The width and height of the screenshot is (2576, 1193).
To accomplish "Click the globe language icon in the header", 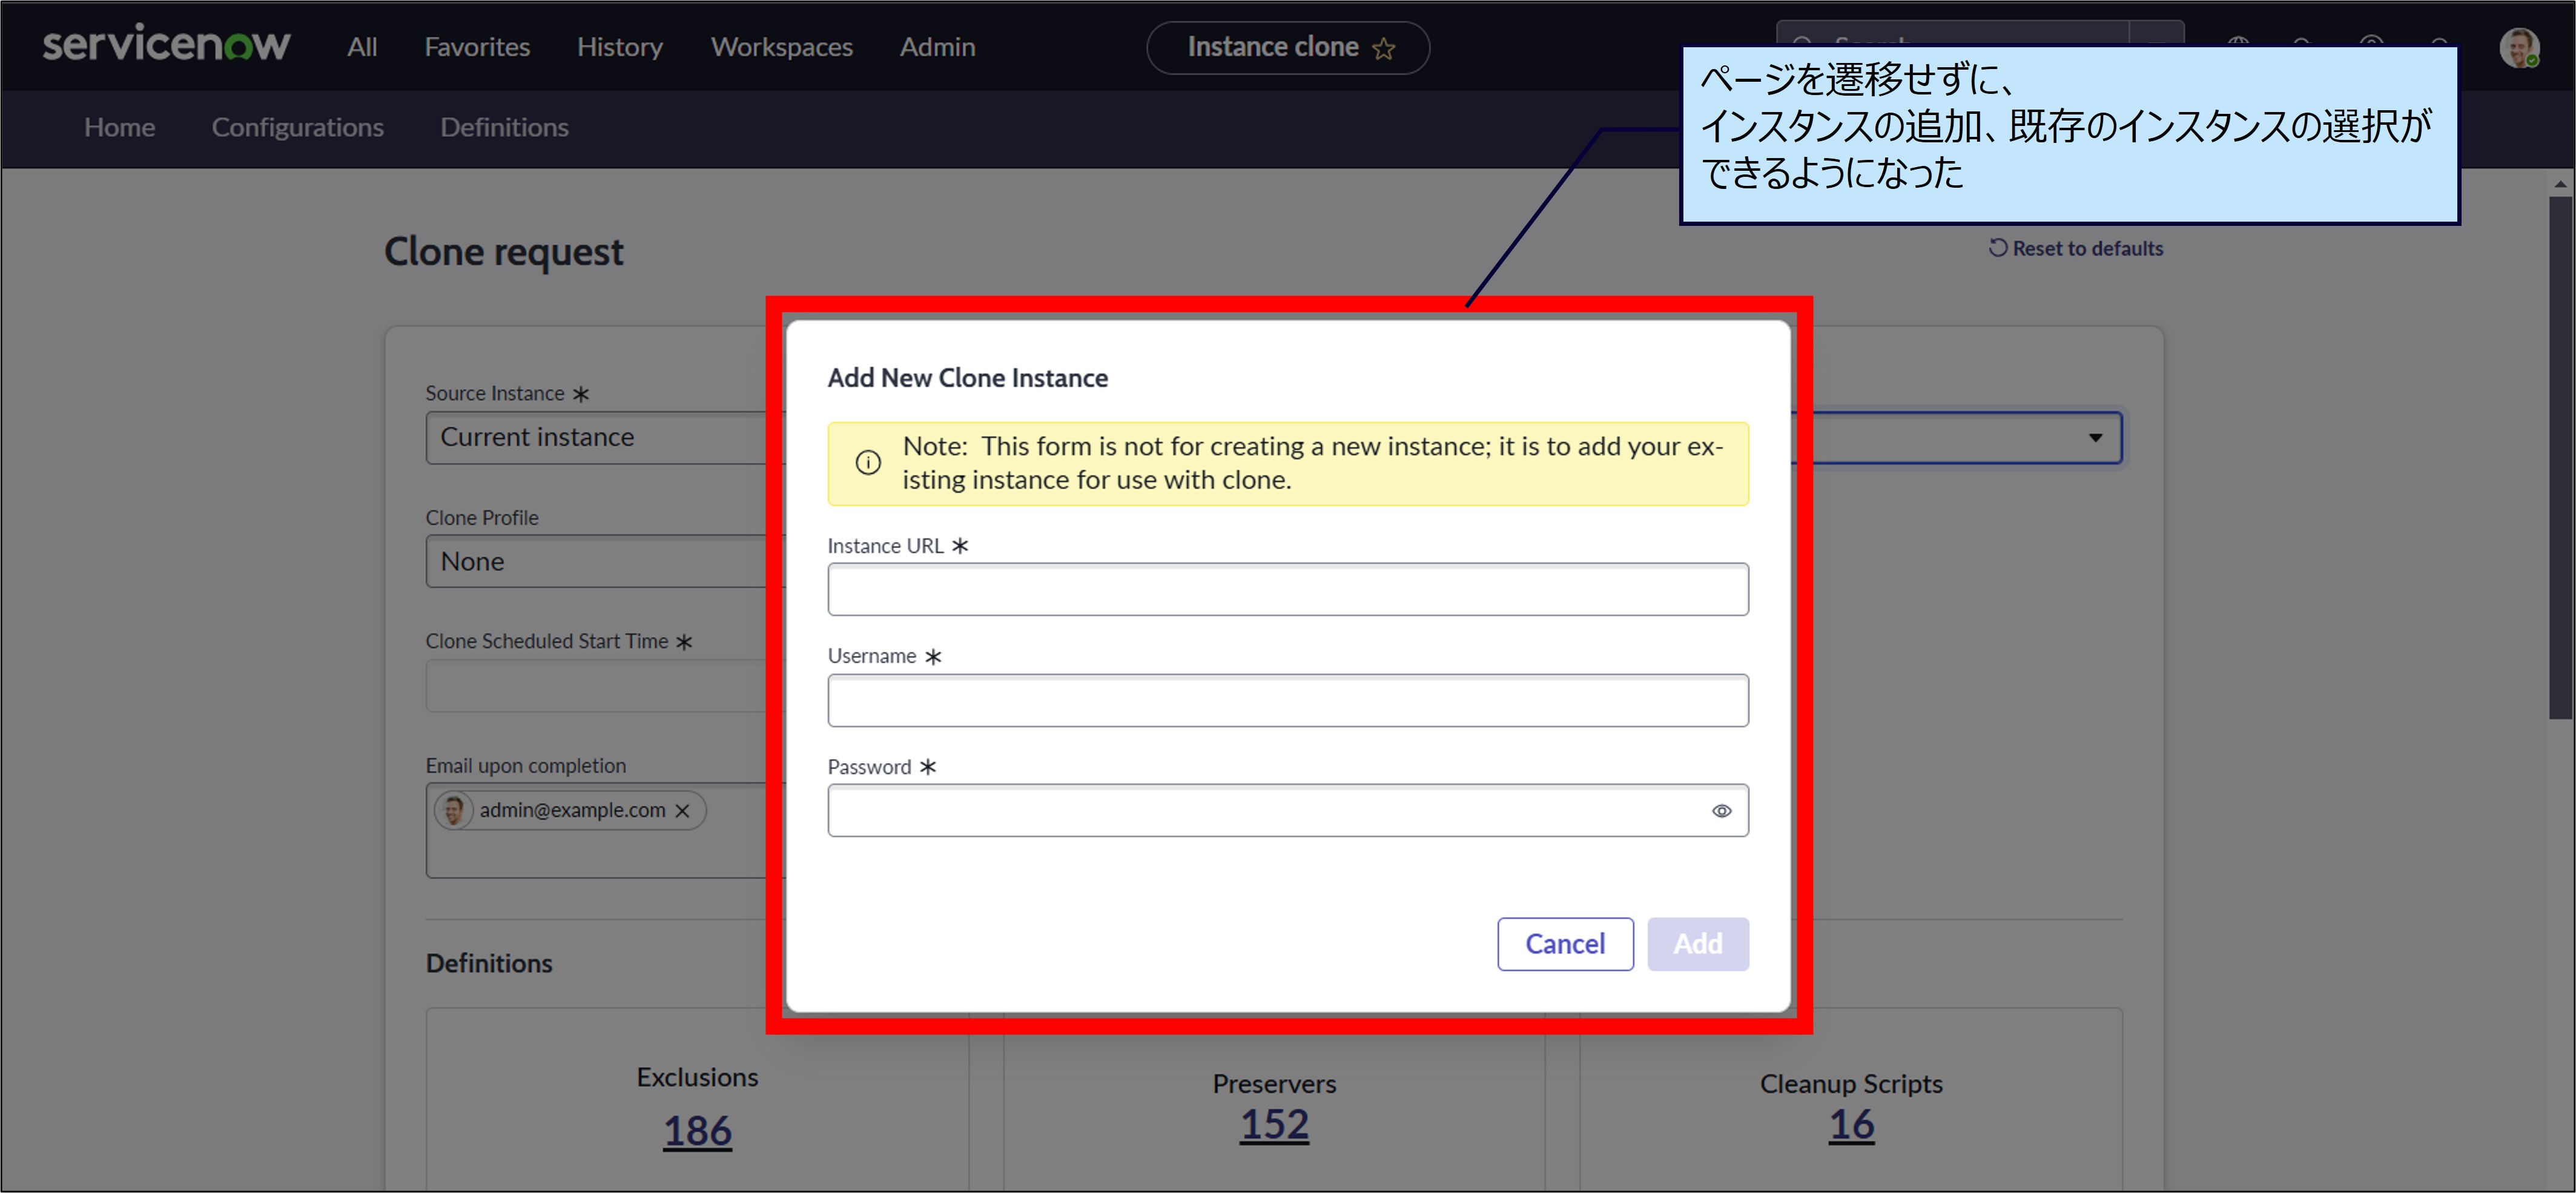I will [2238, 46].
